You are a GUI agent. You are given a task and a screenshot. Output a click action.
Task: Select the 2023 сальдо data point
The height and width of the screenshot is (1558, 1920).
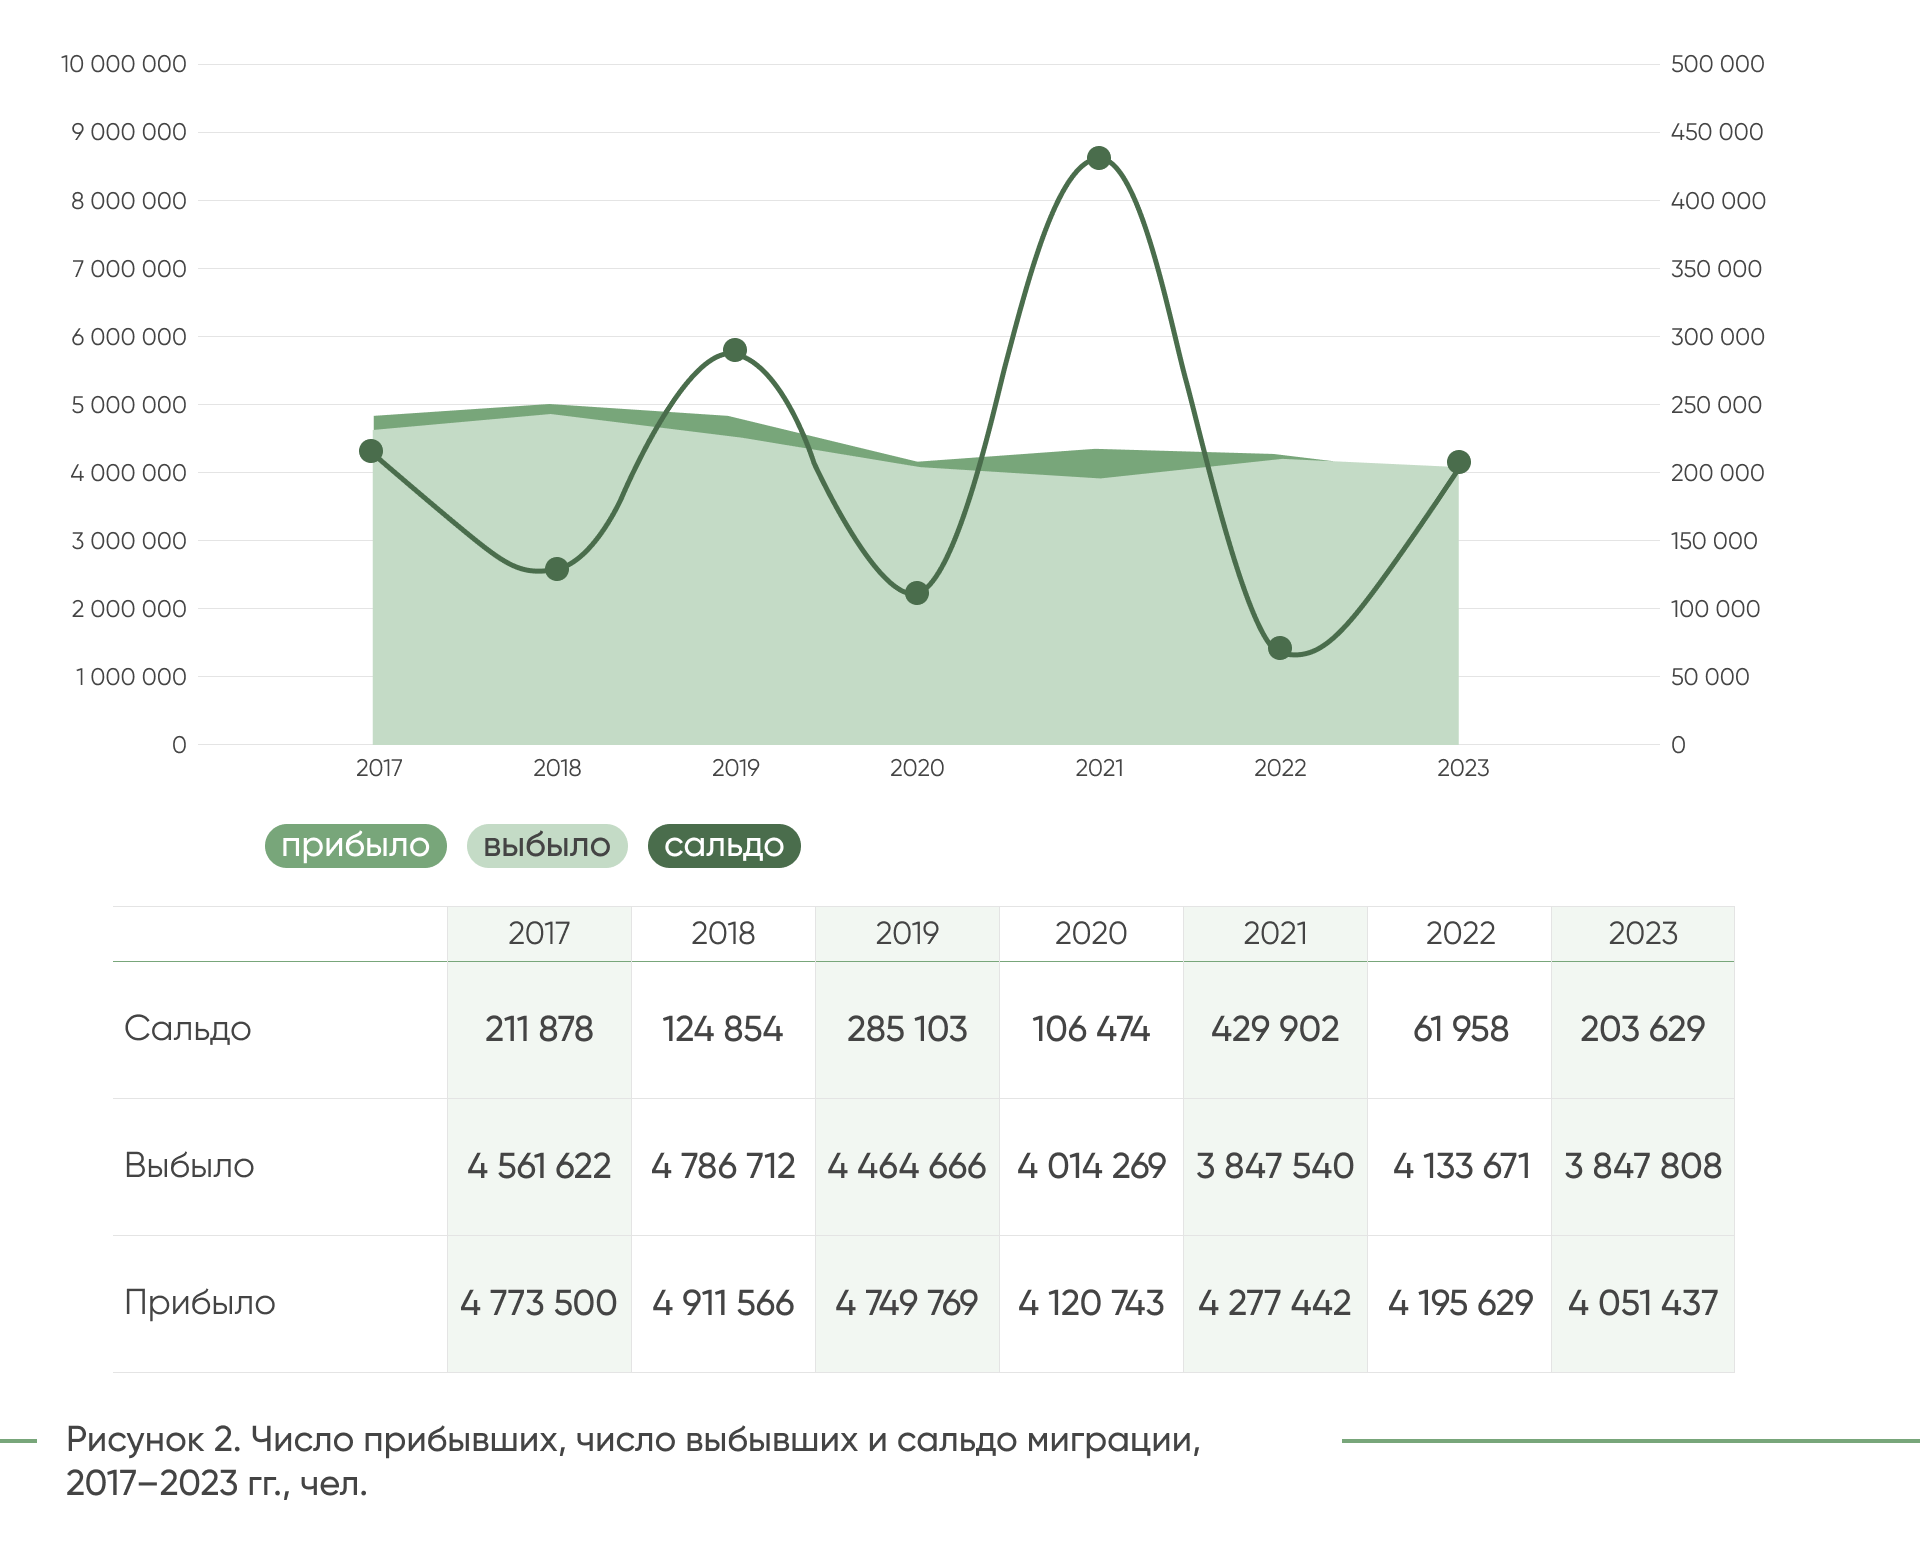pos(1458,462)
